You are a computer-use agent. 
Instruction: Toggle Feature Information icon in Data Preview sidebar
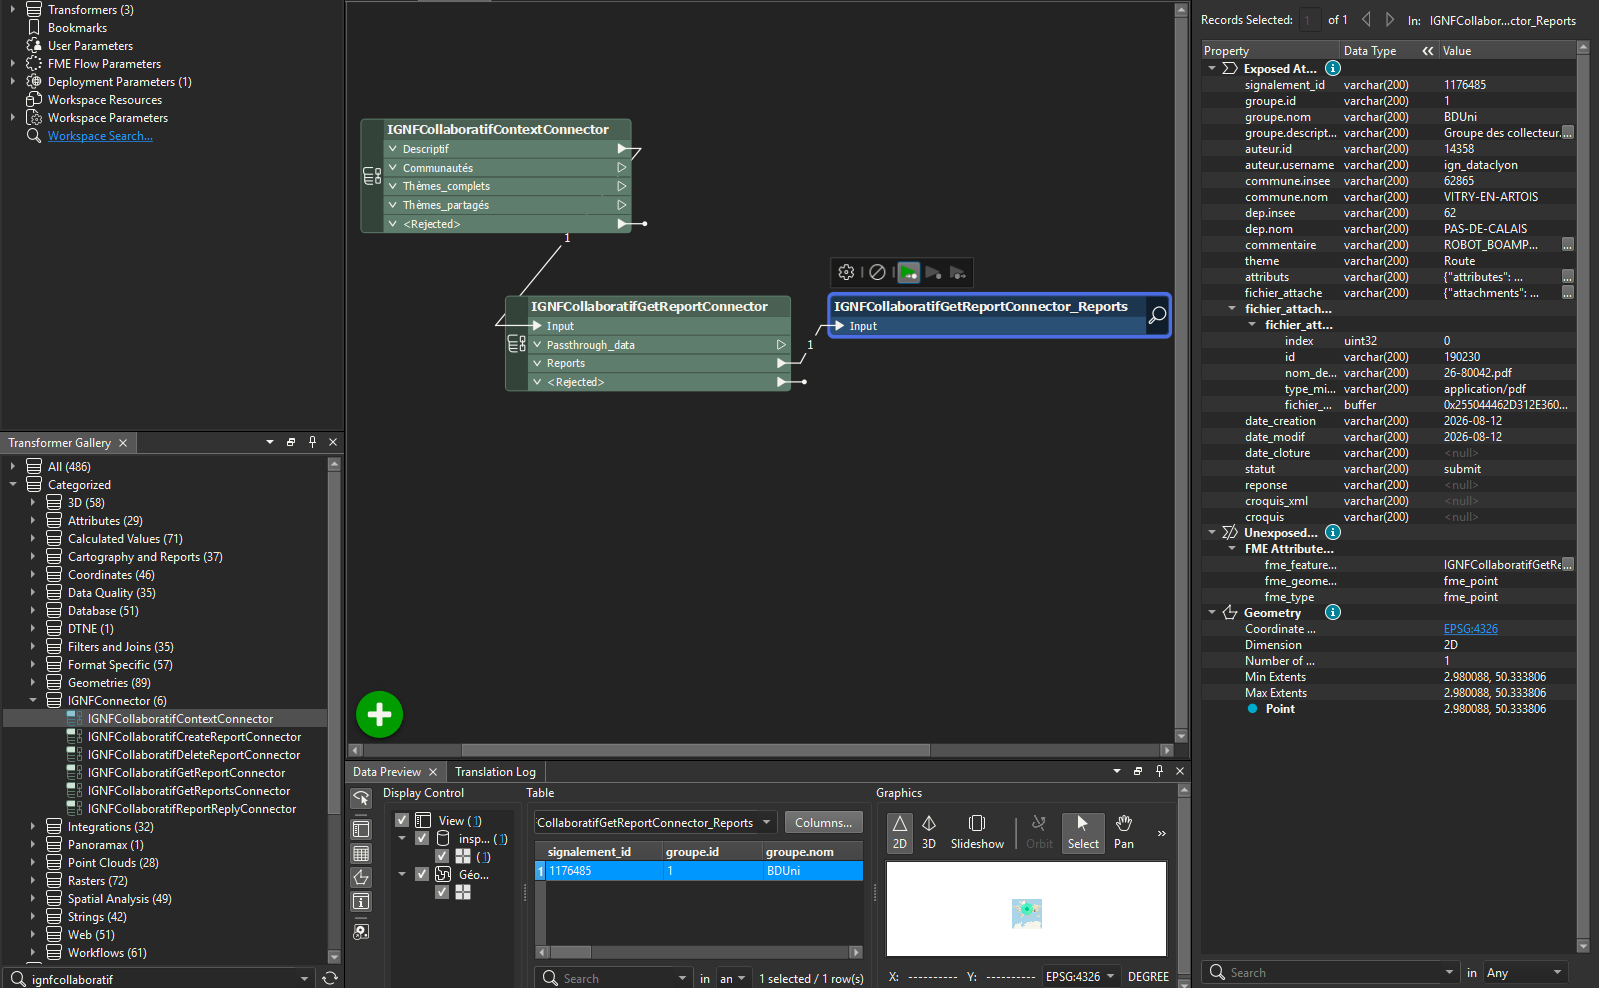[361, 901]
